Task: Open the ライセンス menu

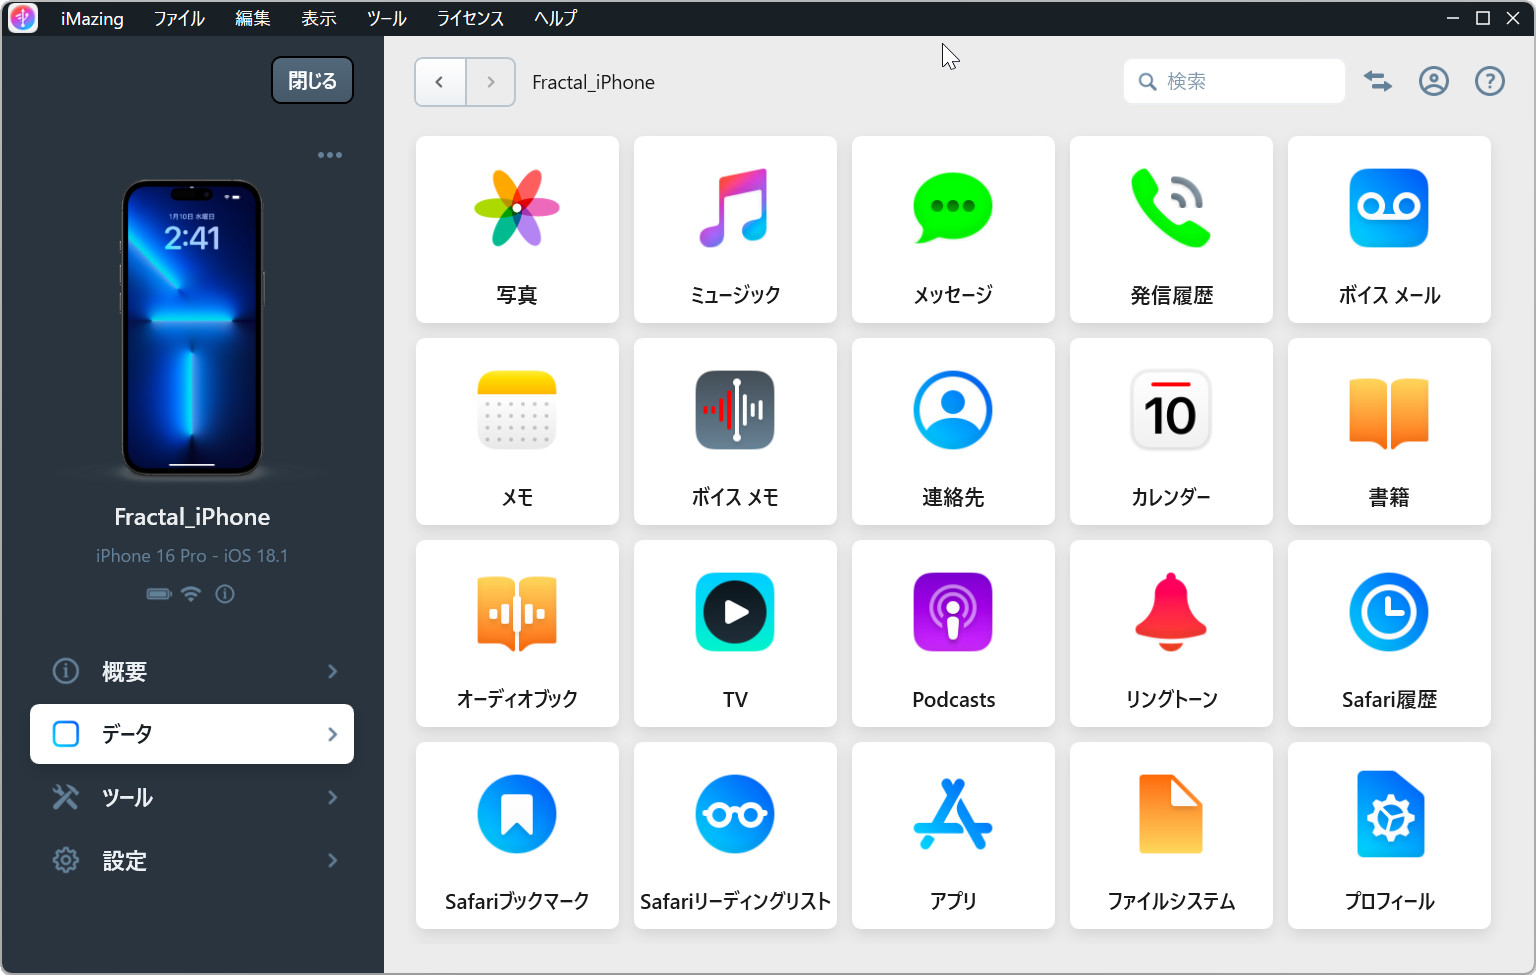Action: (x=470, y=18)
